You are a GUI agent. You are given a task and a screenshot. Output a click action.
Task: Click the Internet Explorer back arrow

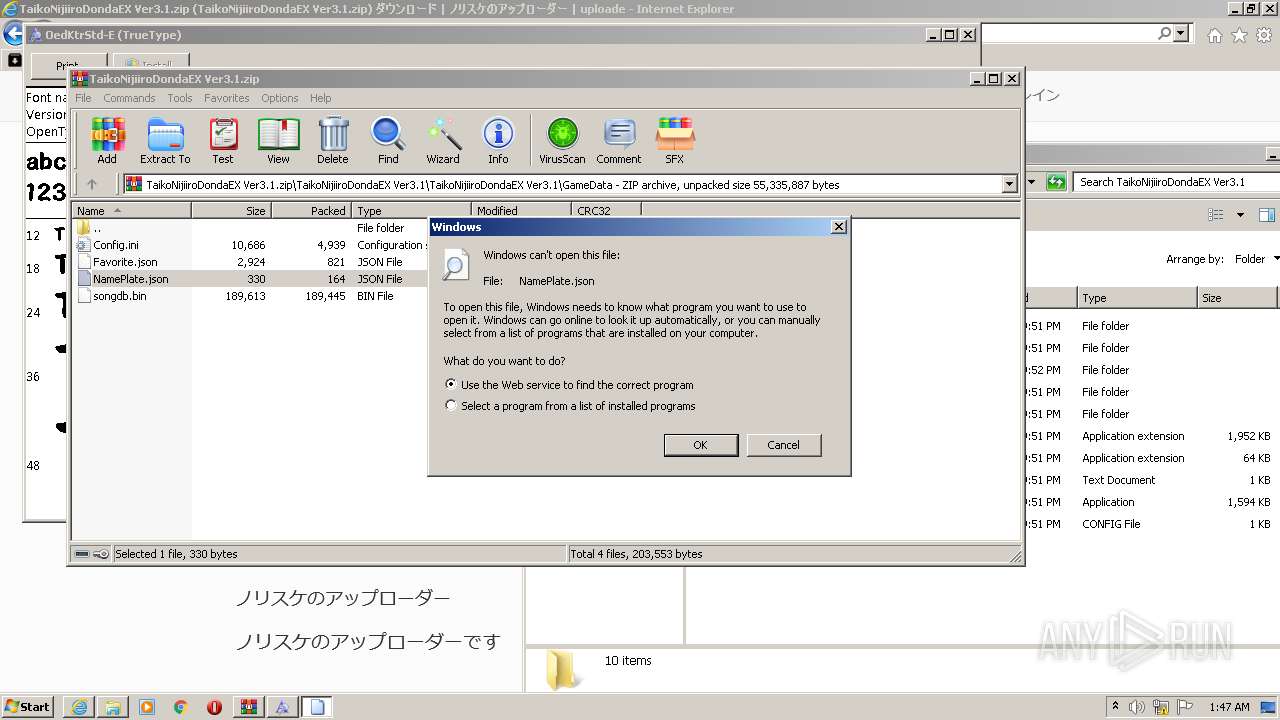pos(13,33)
